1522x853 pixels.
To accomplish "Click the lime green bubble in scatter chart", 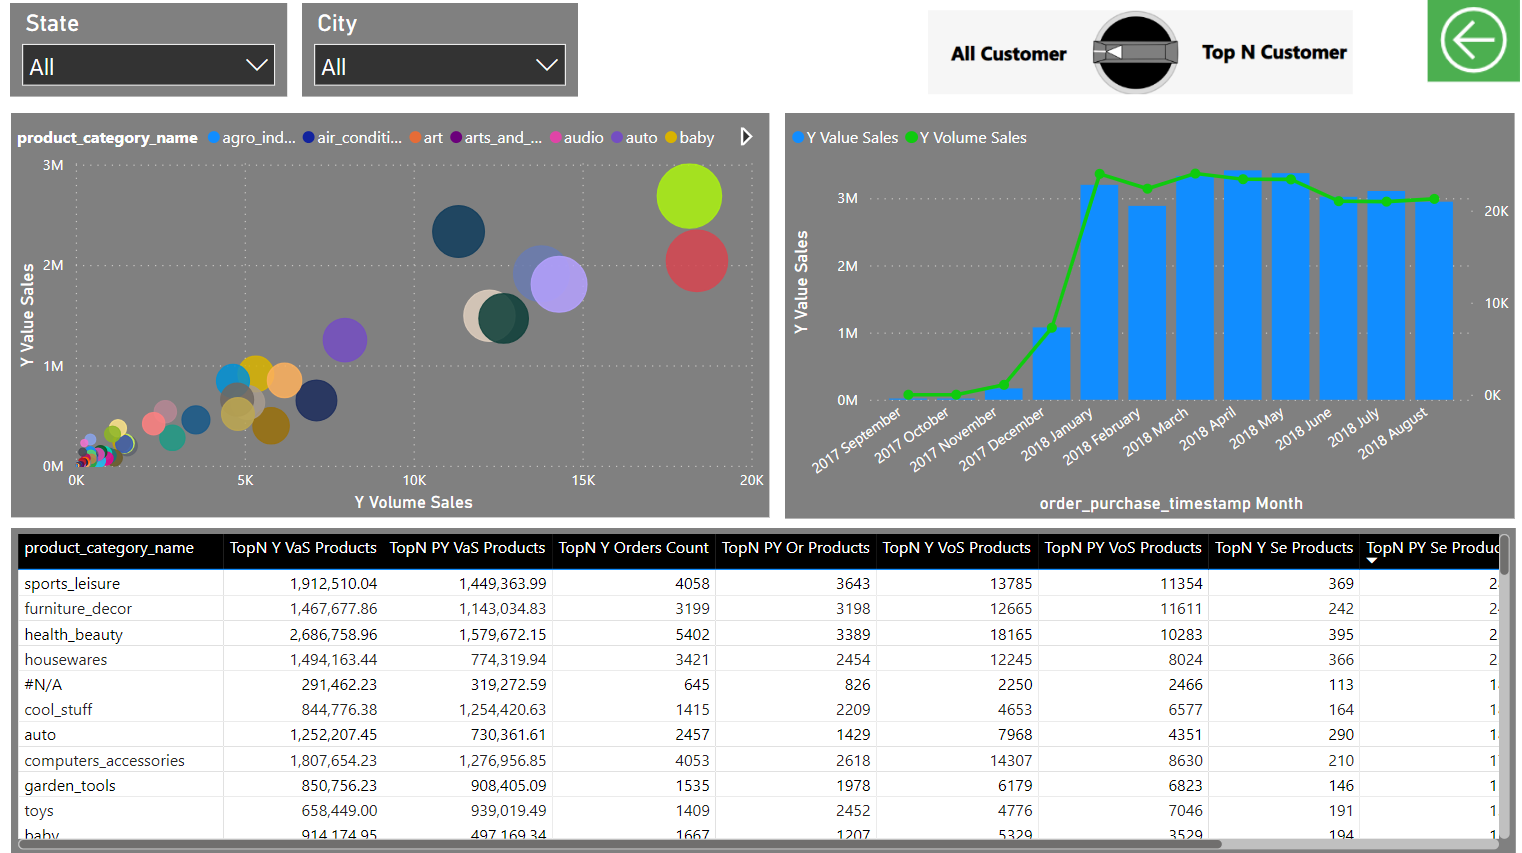I will (689, 196).
